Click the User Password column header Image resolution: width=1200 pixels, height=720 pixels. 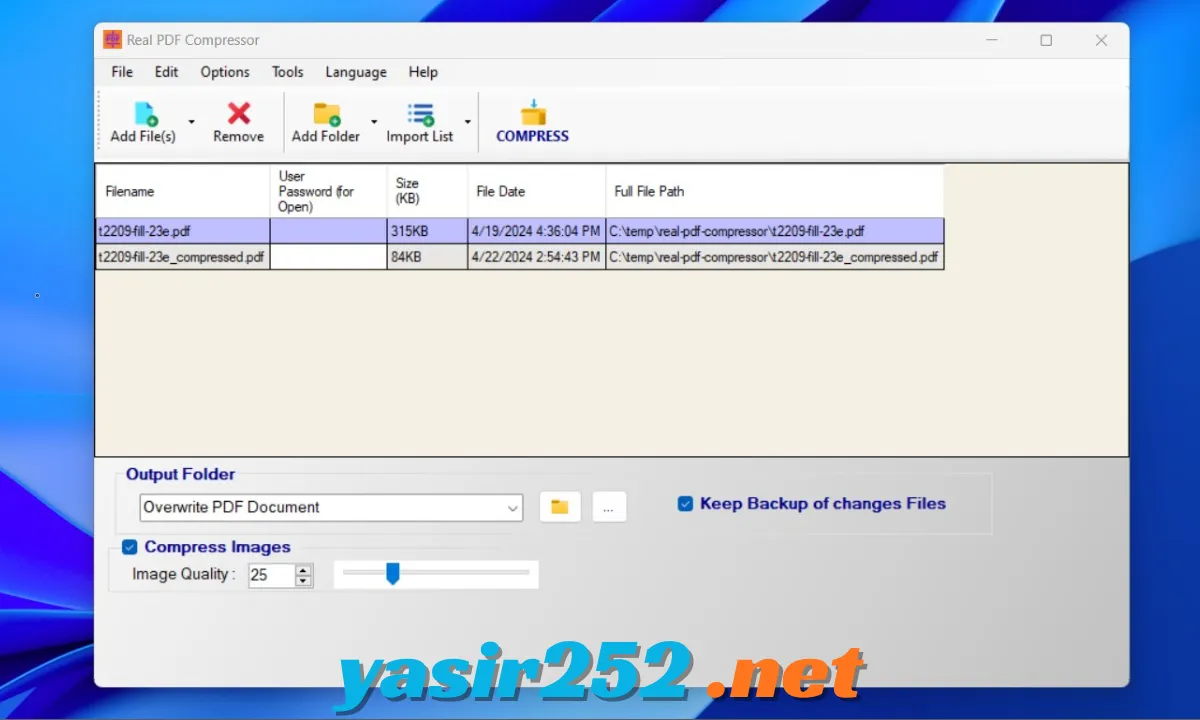pyautogui.click(x=329, y=191)
